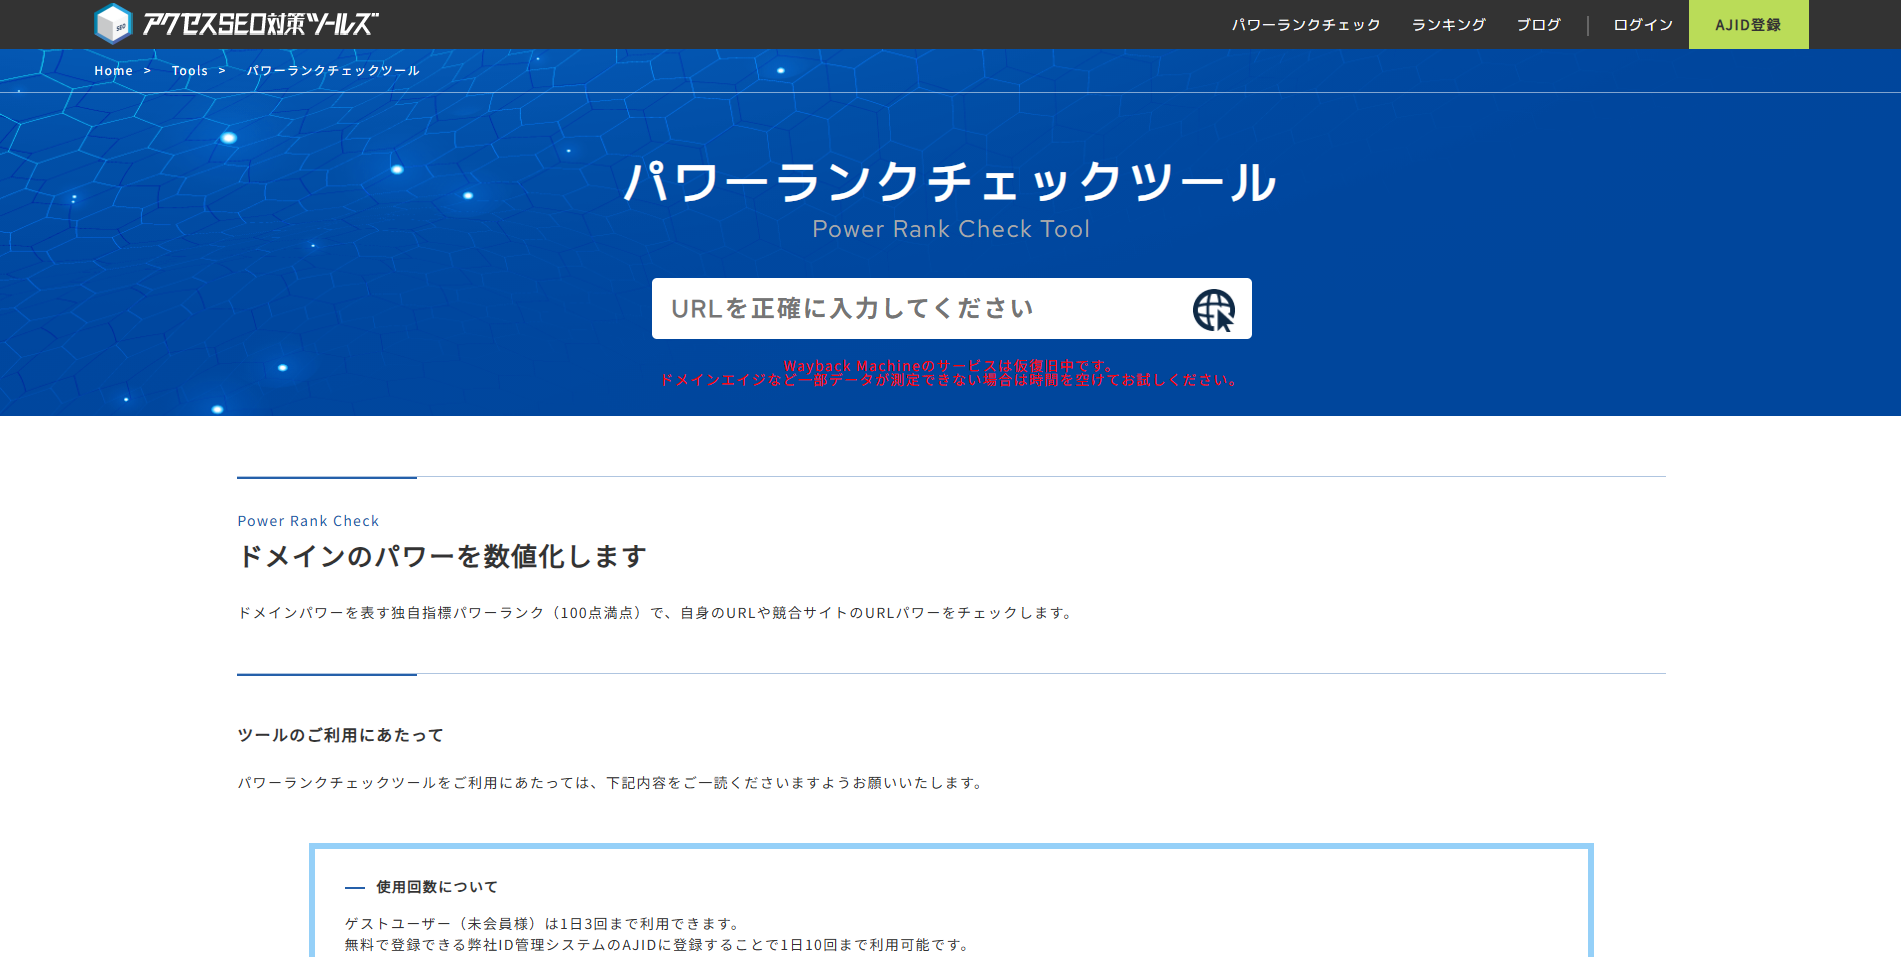Click the cube logo icon in header

point(113,24)
